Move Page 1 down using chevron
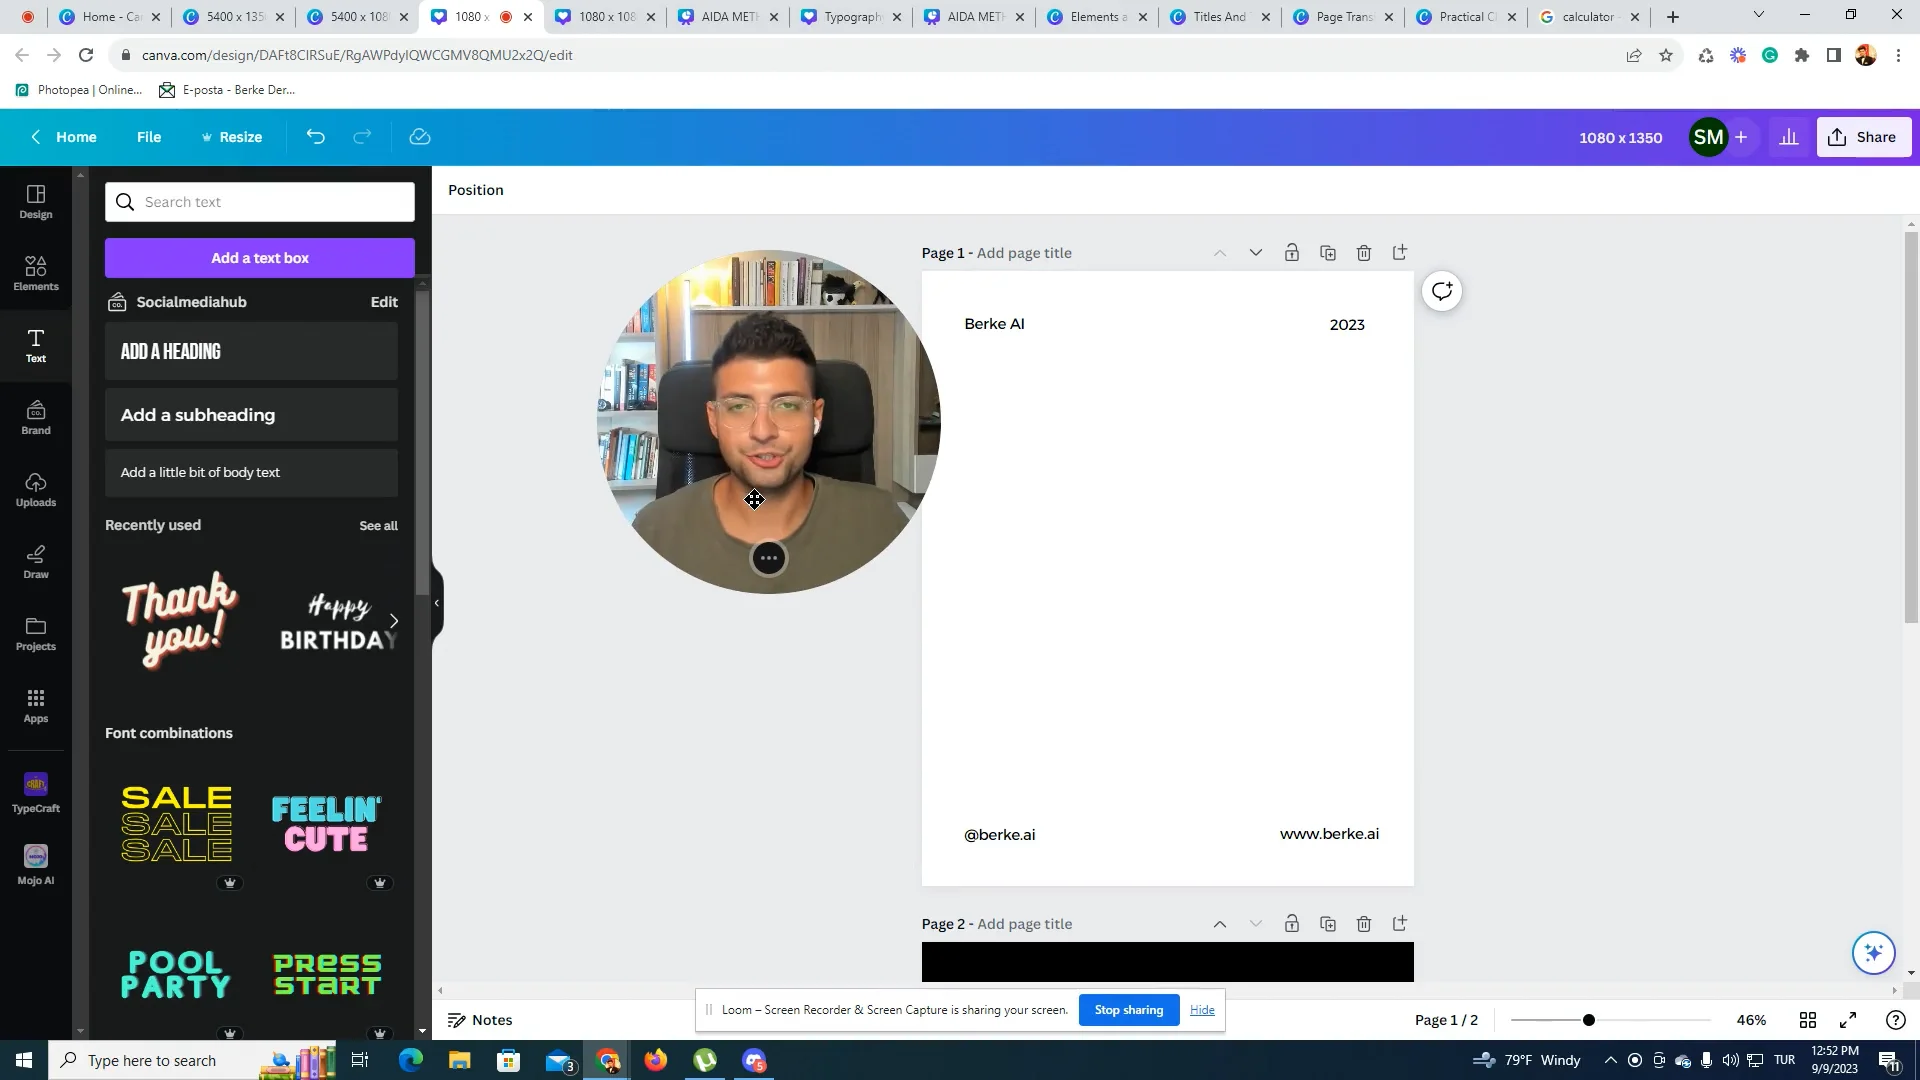Viewport: 1920px width, 1080px height. (1256, 253)
